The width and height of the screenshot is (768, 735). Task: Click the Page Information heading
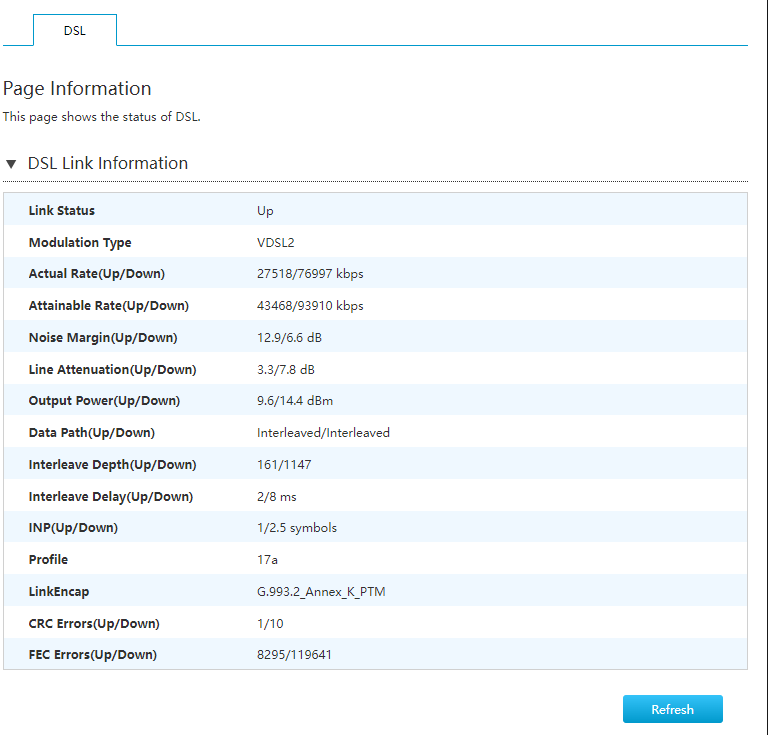[x=77, y=88]
